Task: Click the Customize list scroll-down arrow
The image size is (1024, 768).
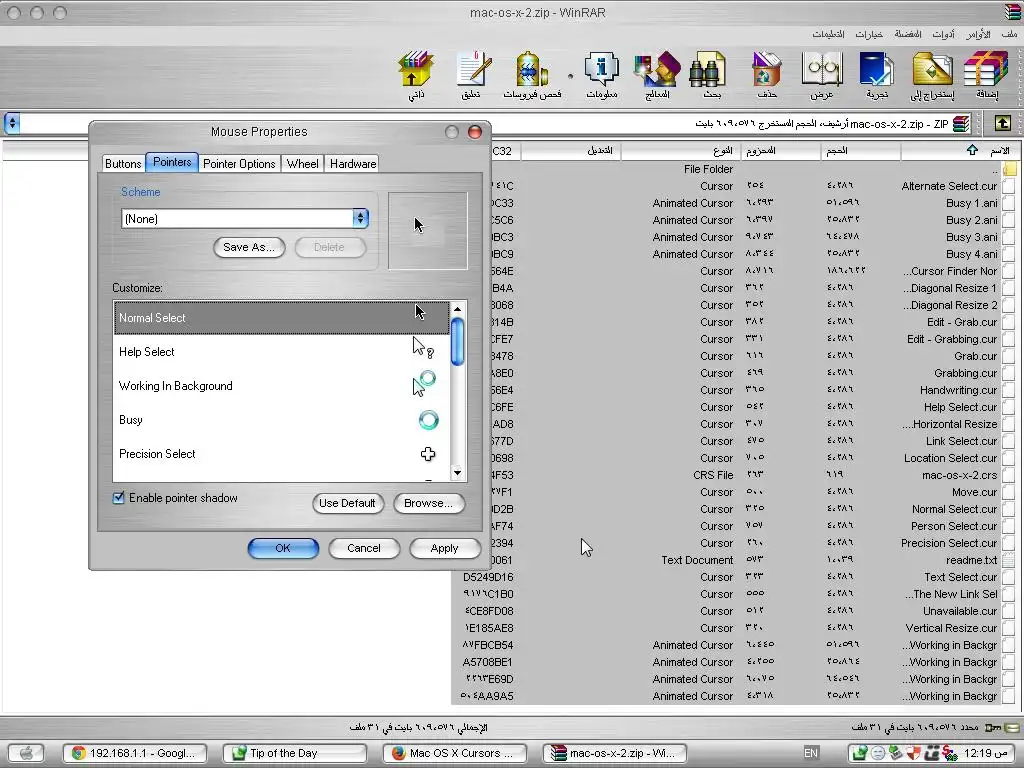Action: pos(457,473)
